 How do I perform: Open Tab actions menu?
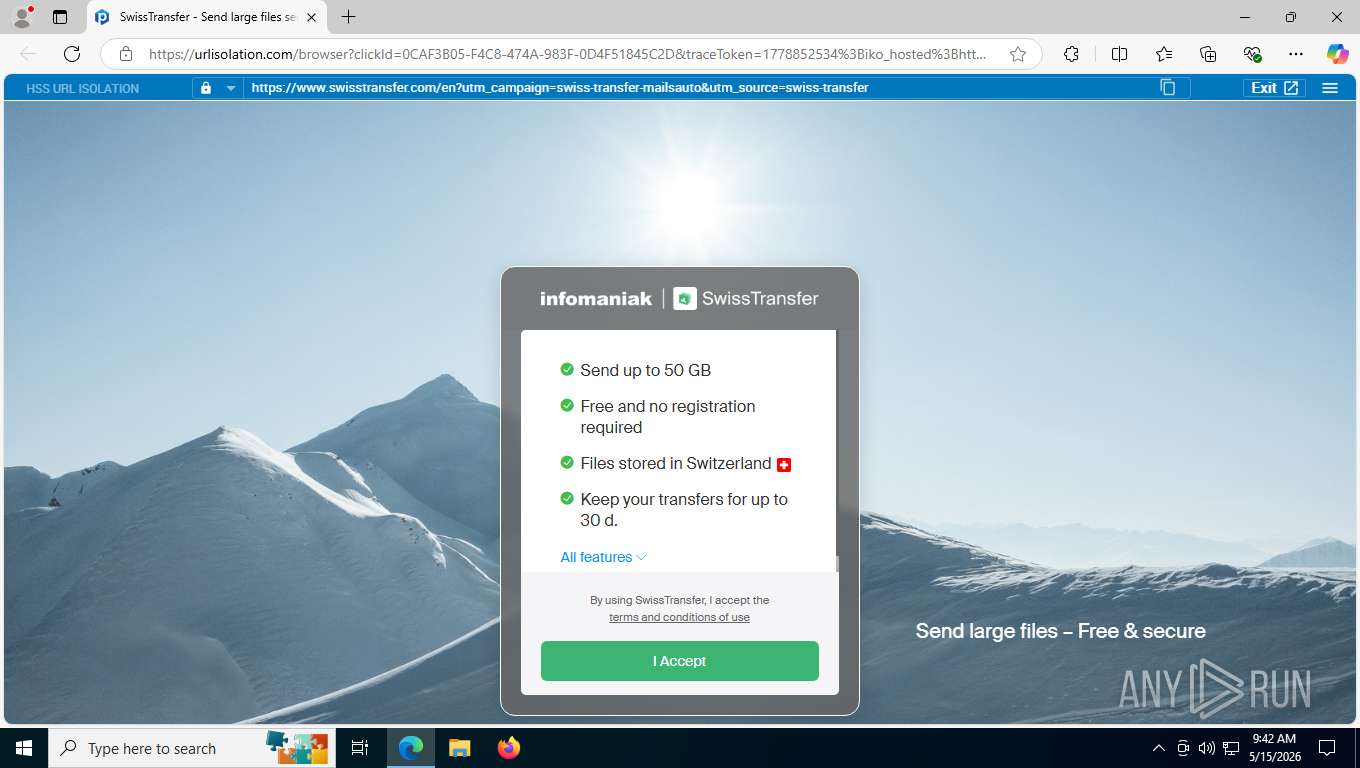[x=60, y=17]
